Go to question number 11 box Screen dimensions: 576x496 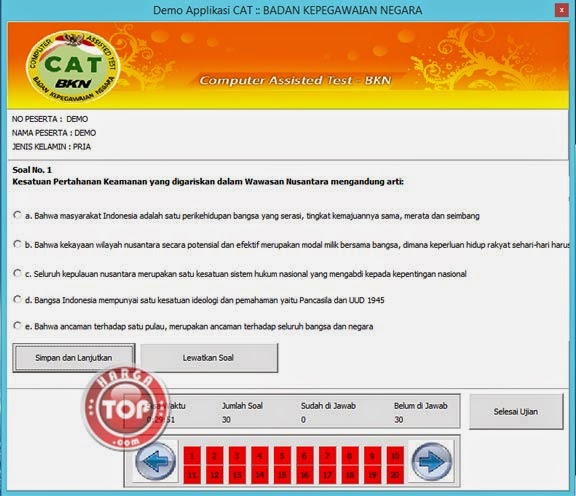[x=192, y=475]
